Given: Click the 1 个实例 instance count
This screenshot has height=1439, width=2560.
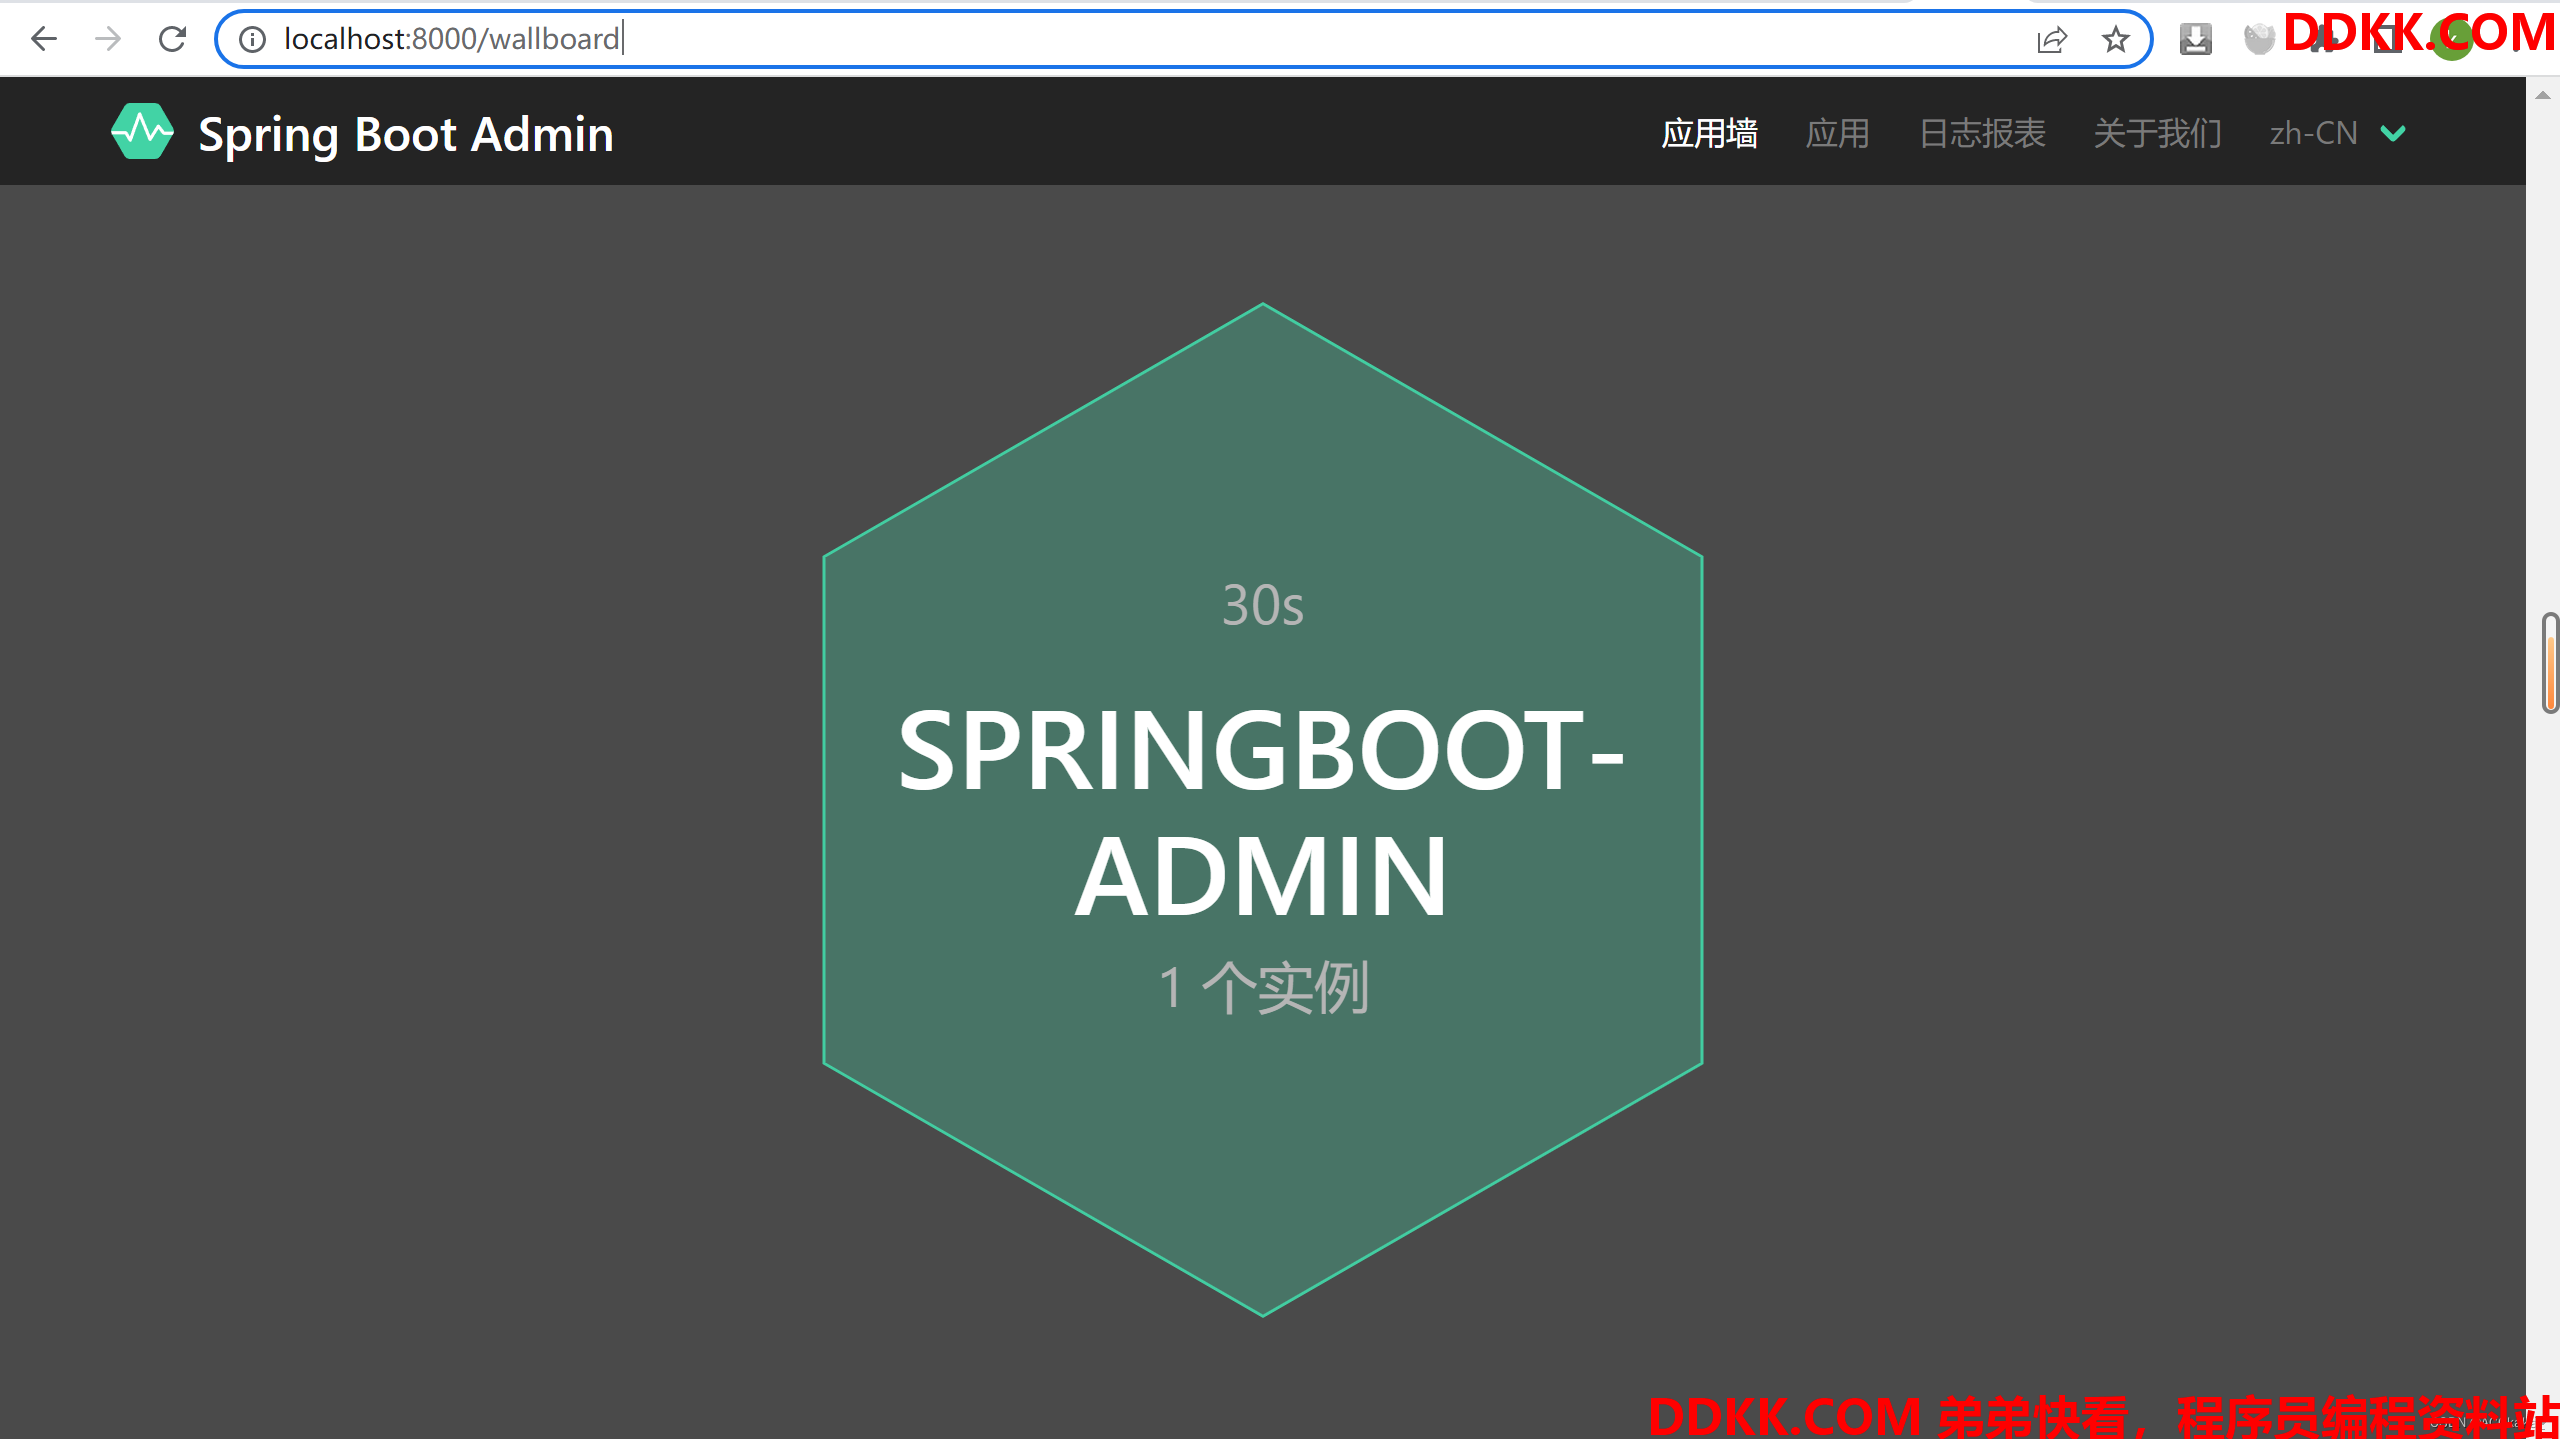Looking at the screenshot, I should click(x=1264, y=988).
